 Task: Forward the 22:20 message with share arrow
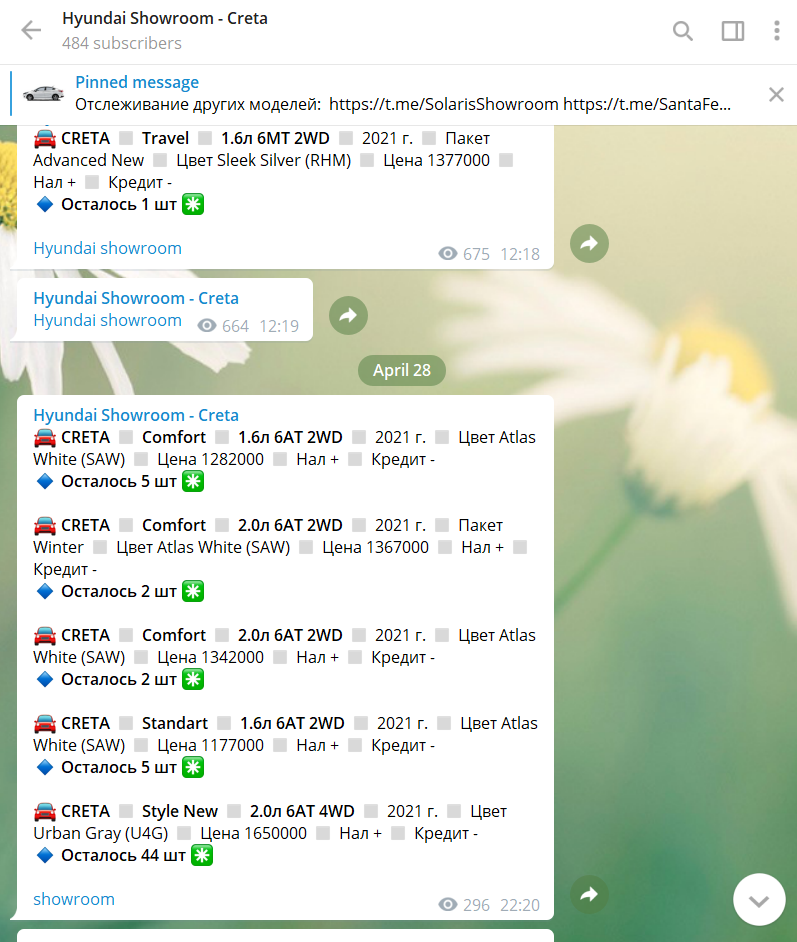589,895
